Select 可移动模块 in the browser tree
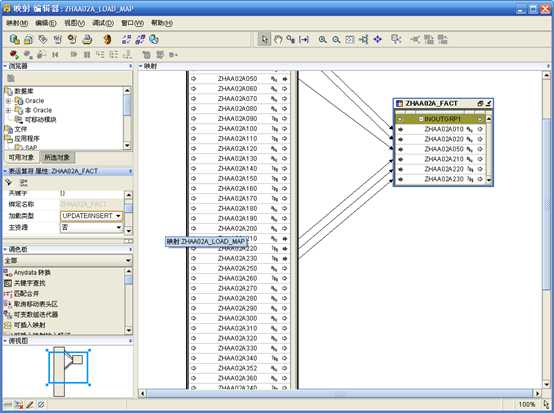The width and height of the screenshot is (554, 413). 41,120
